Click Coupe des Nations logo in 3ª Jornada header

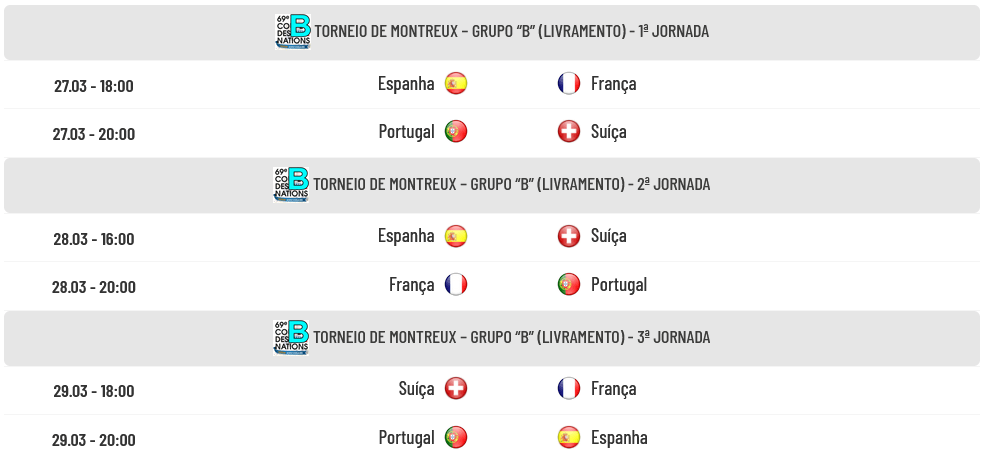point(291,337)
